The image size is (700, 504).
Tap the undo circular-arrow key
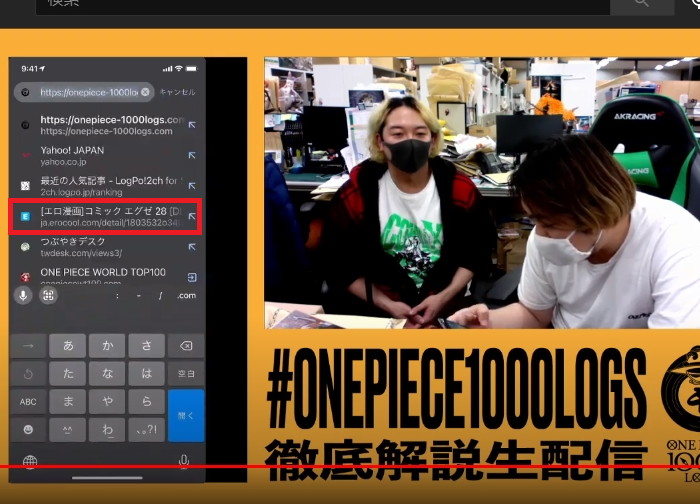click(x=28, y=374)
